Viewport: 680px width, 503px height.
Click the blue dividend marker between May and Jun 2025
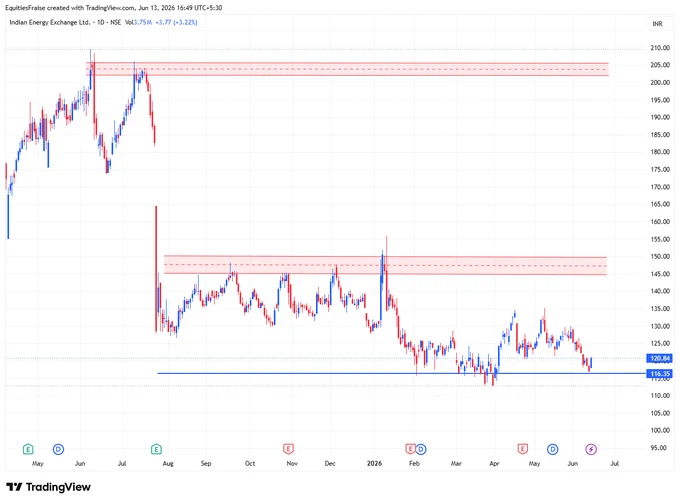coord(59,449)
